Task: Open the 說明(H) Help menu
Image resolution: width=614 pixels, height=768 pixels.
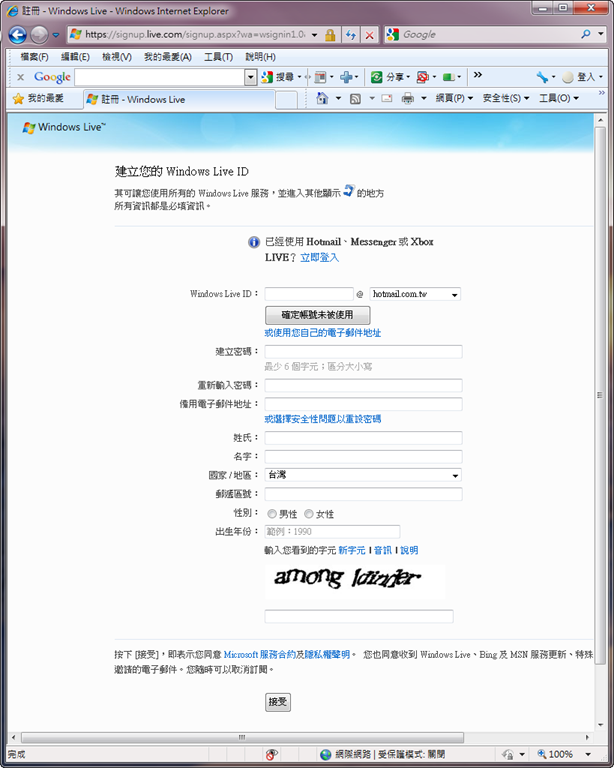Action: [x=260, y=57]
